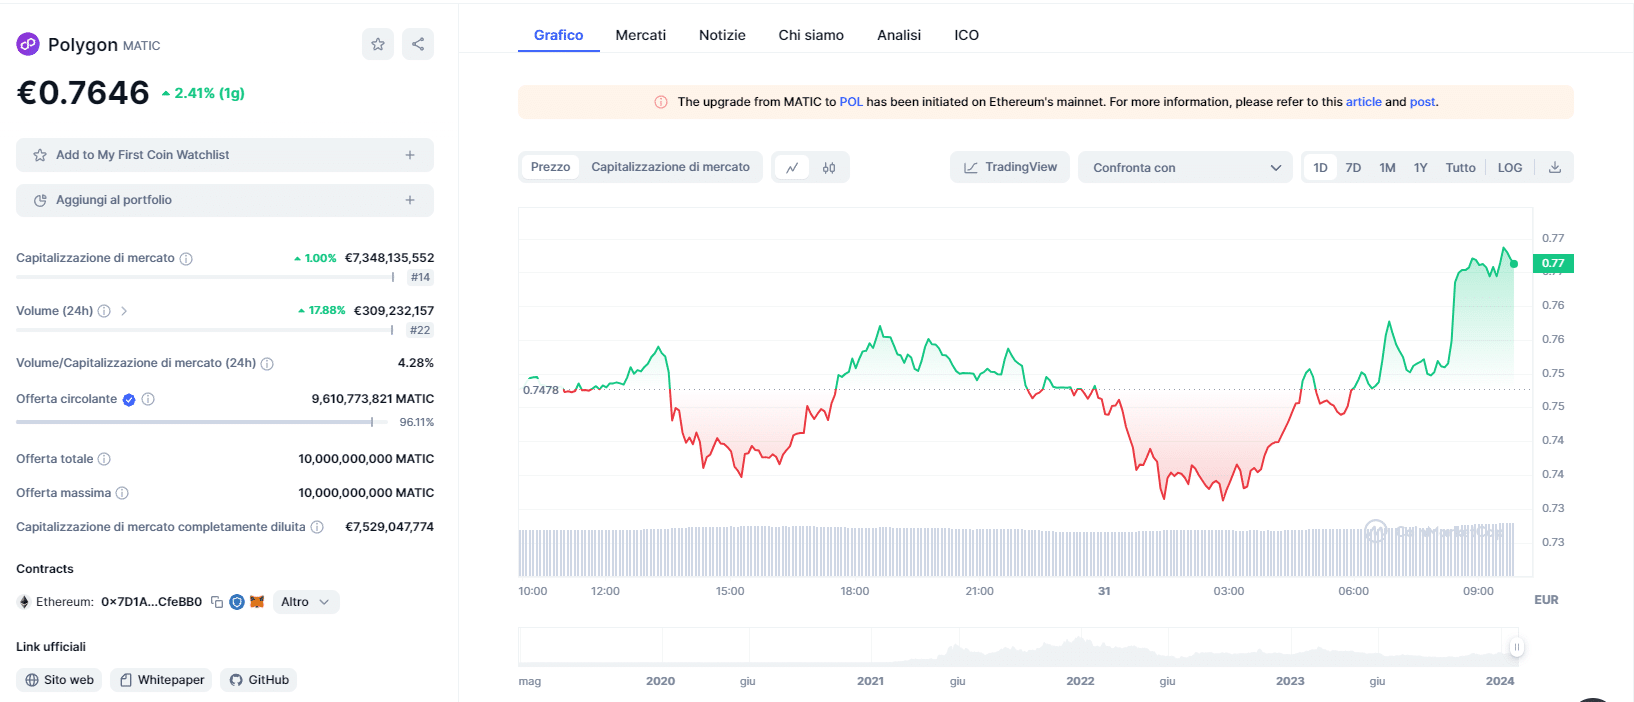Viewport: 1634px width, 702px height.
Task: Open the Mercati tab
Action: click(640, 35)
